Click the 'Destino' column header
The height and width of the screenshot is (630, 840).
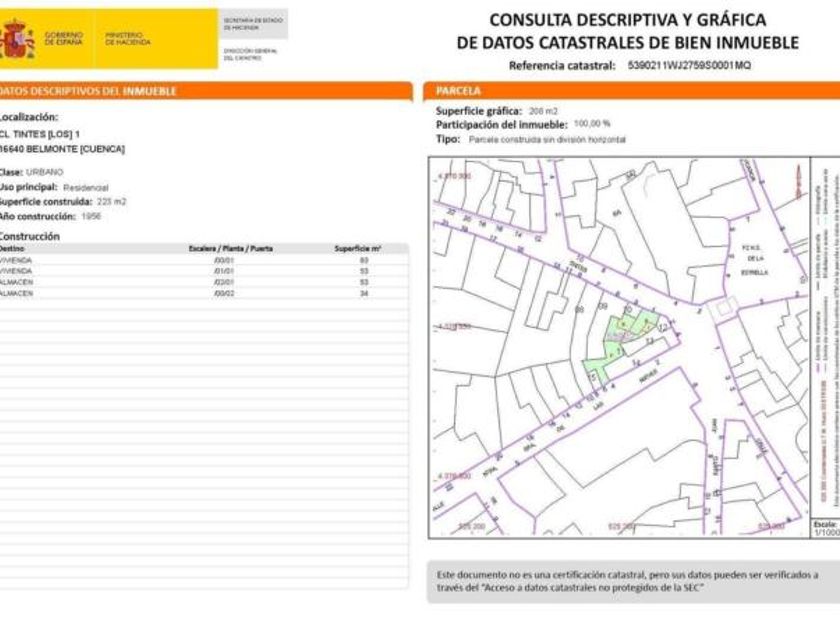pos(12,249)
